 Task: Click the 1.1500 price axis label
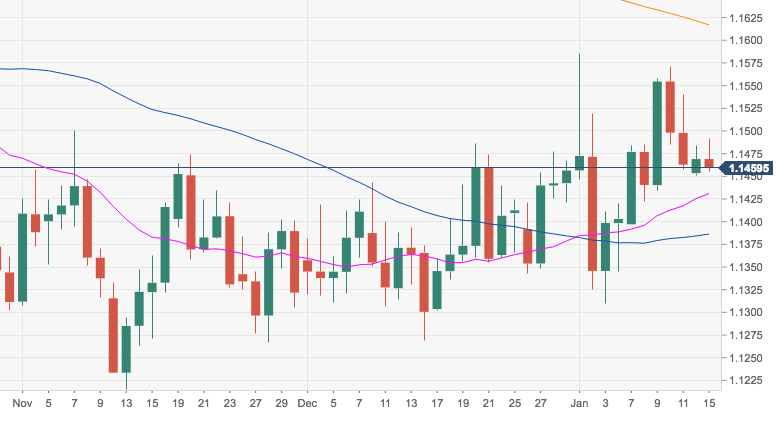[746, 131]
